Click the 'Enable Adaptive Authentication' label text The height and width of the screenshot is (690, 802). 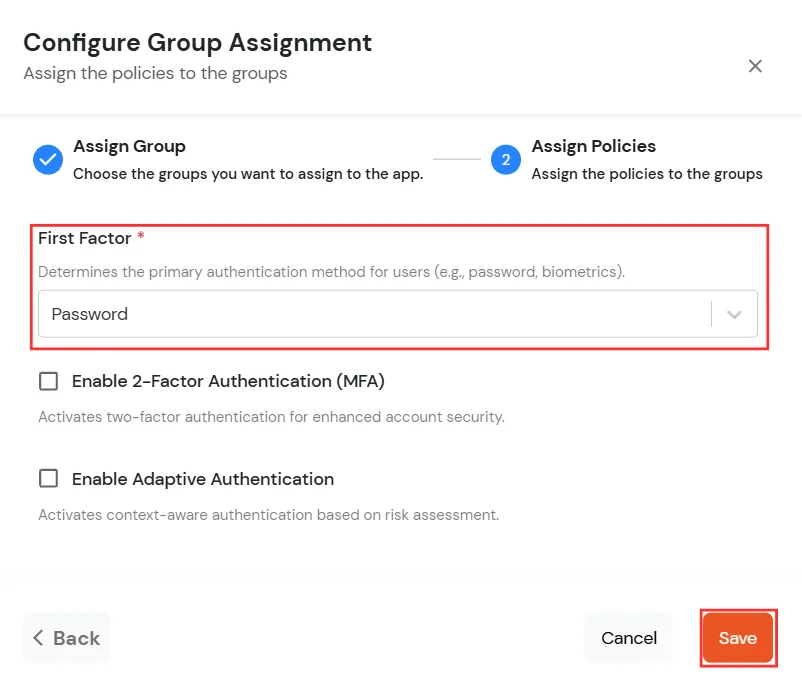[203, 479]
